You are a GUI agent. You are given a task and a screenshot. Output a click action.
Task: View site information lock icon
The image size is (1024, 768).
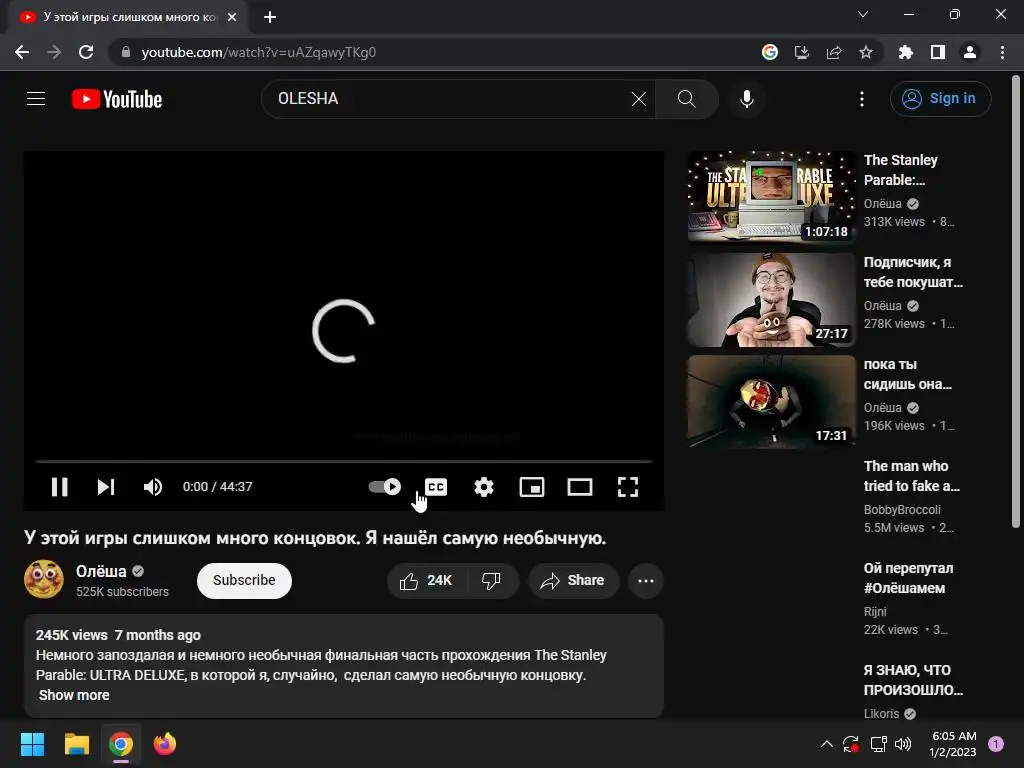coord(126,52)
